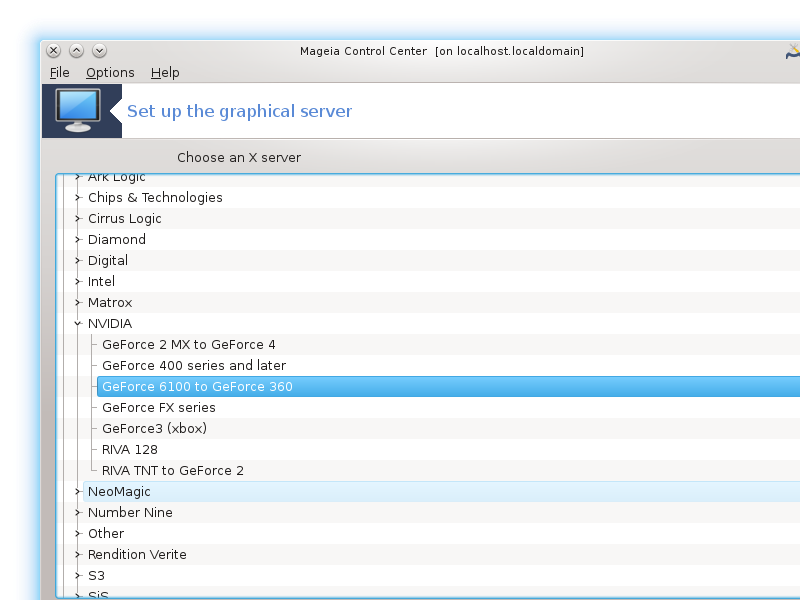The image size is (800, 600).
Task: Expand the Rendition Verite branch
Action: pyautogui.click(x=78, y=554)
